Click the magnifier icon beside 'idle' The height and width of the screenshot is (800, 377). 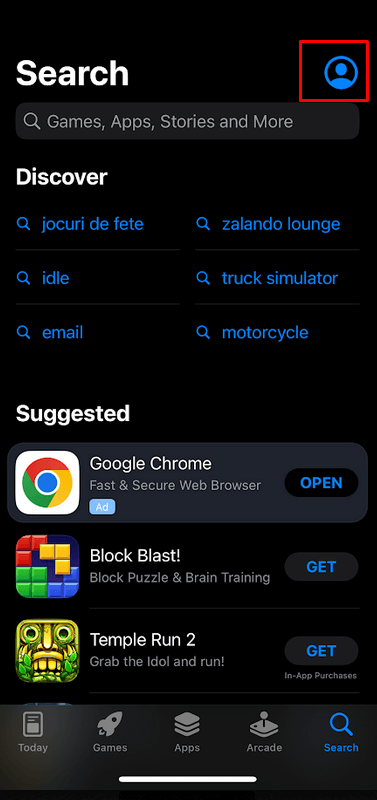(x=23, y=278)
